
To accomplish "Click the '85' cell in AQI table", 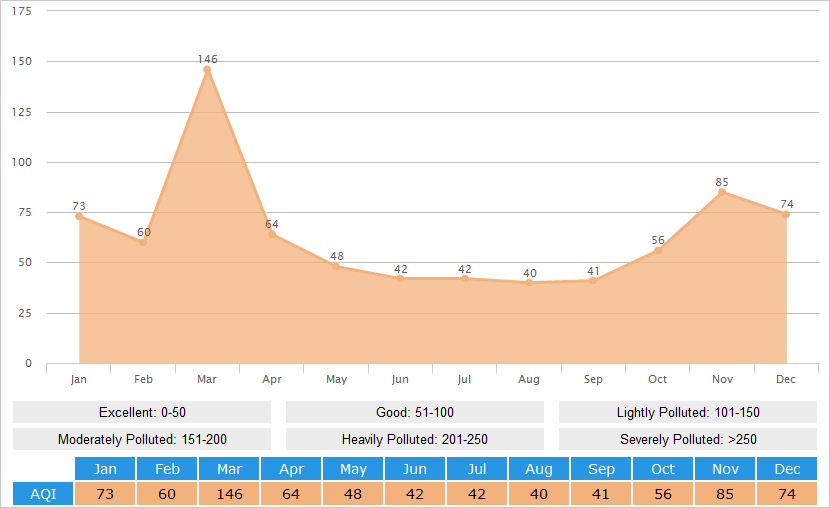I will tap(725, 494).
